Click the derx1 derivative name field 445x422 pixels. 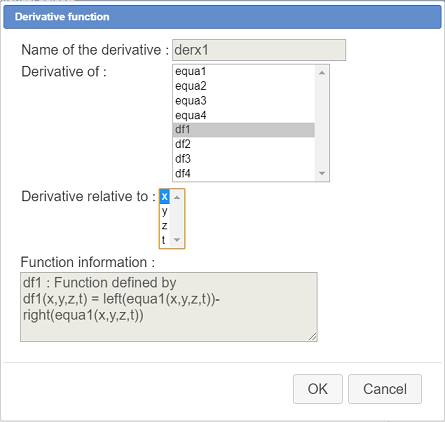tap(259, 50)
